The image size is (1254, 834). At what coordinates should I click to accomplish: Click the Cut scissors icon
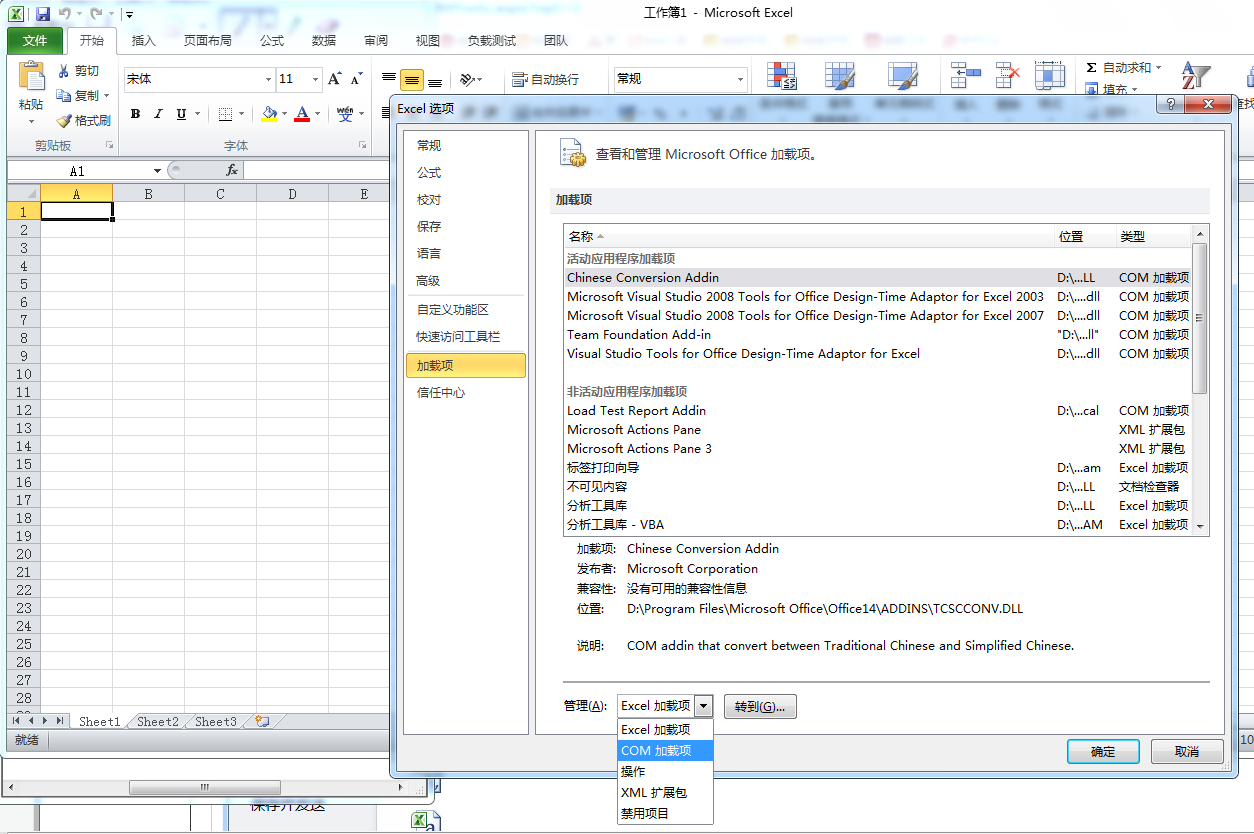pyautogui.click(x=64, y=71)
